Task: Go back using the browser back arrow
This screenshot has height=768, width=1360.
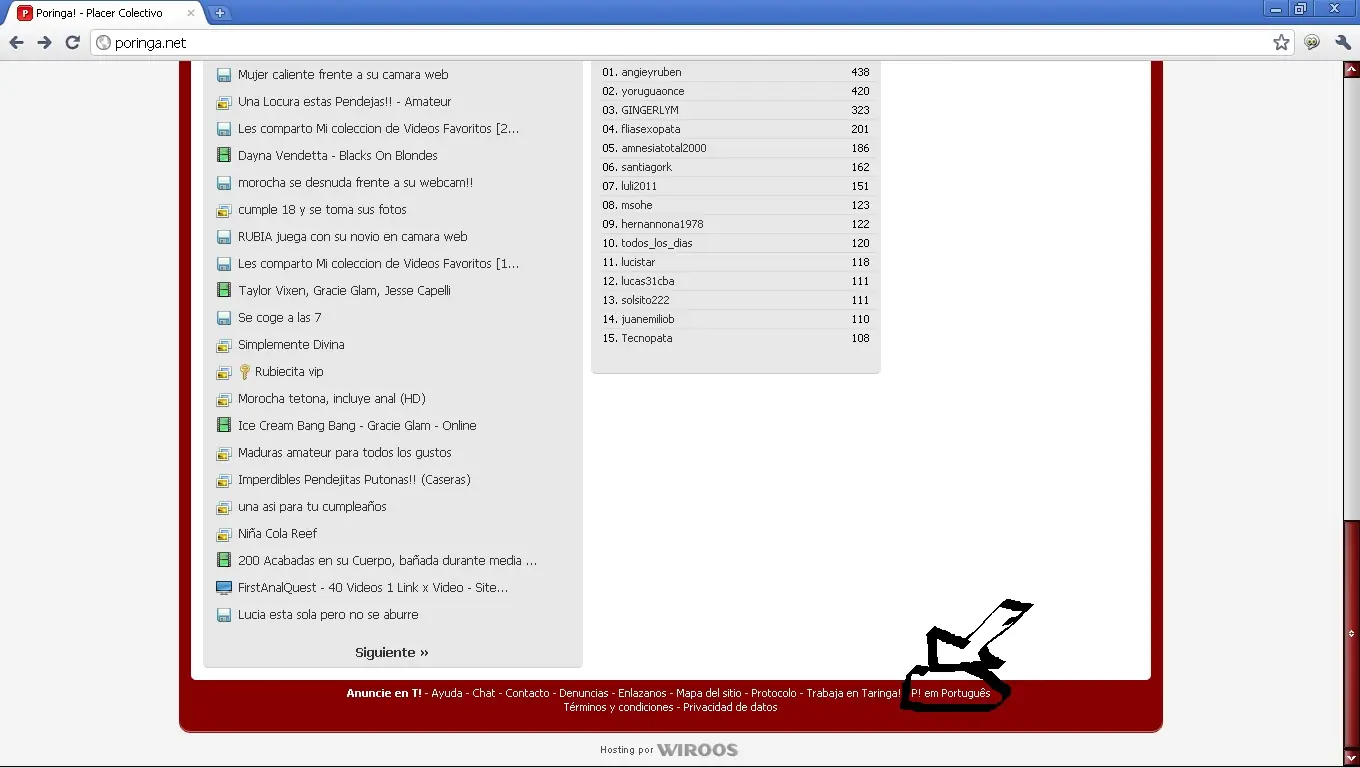Action: (16, 42)
